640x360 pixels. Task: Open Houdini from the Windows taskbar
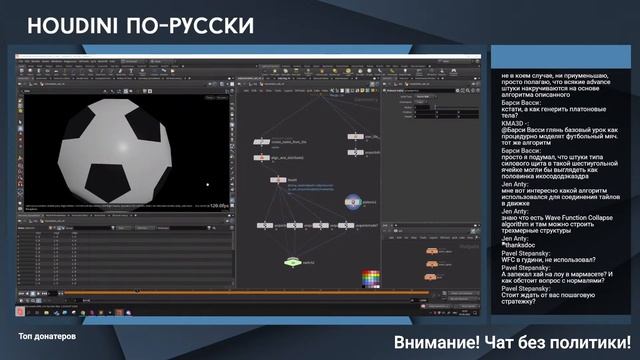[119, 312]
